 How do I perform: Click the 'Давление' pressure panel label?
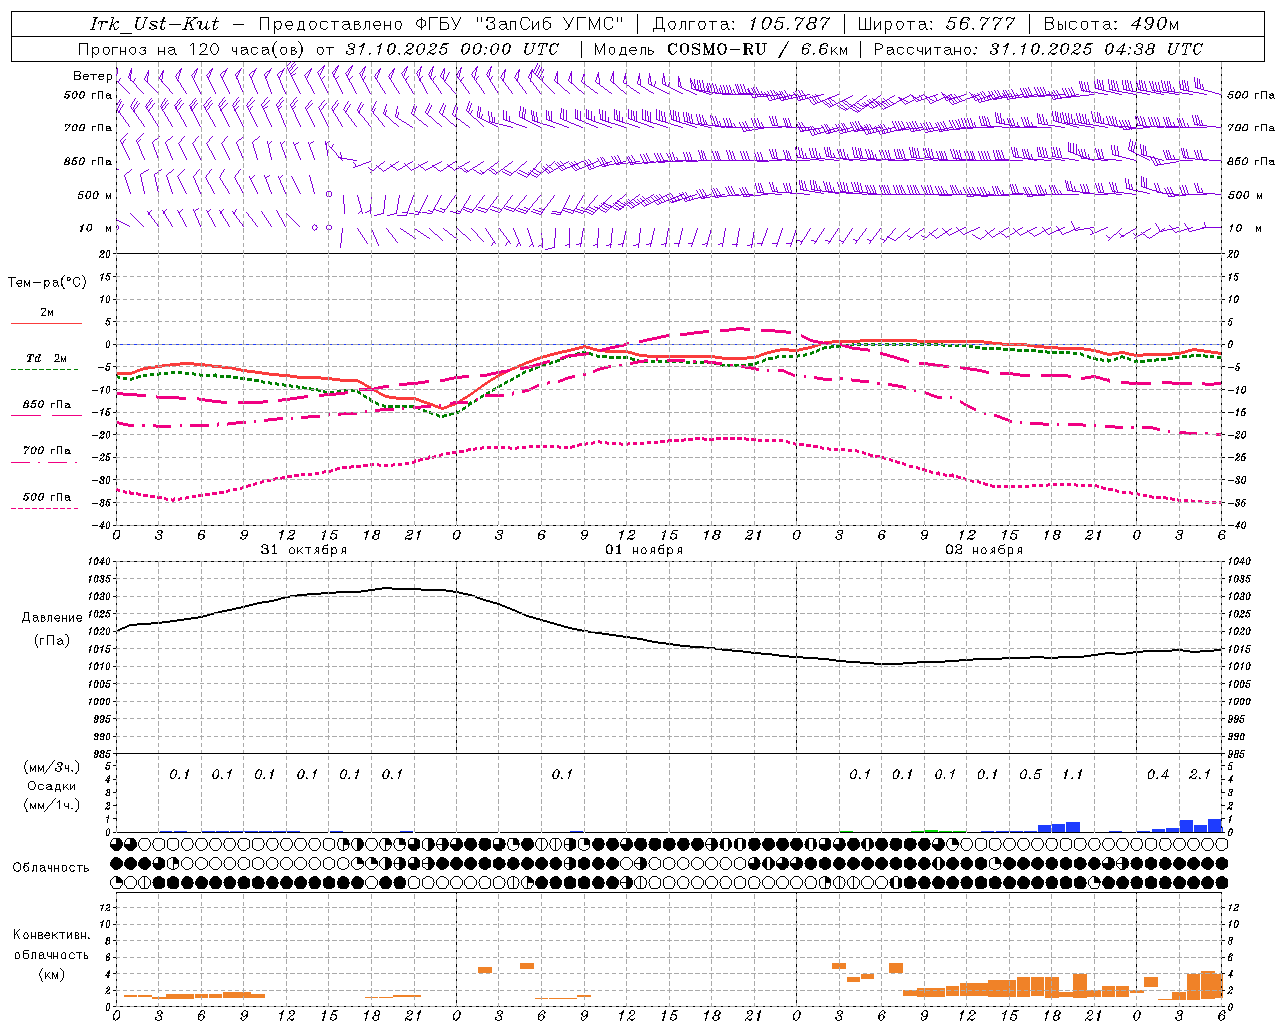tap(52, 618)
